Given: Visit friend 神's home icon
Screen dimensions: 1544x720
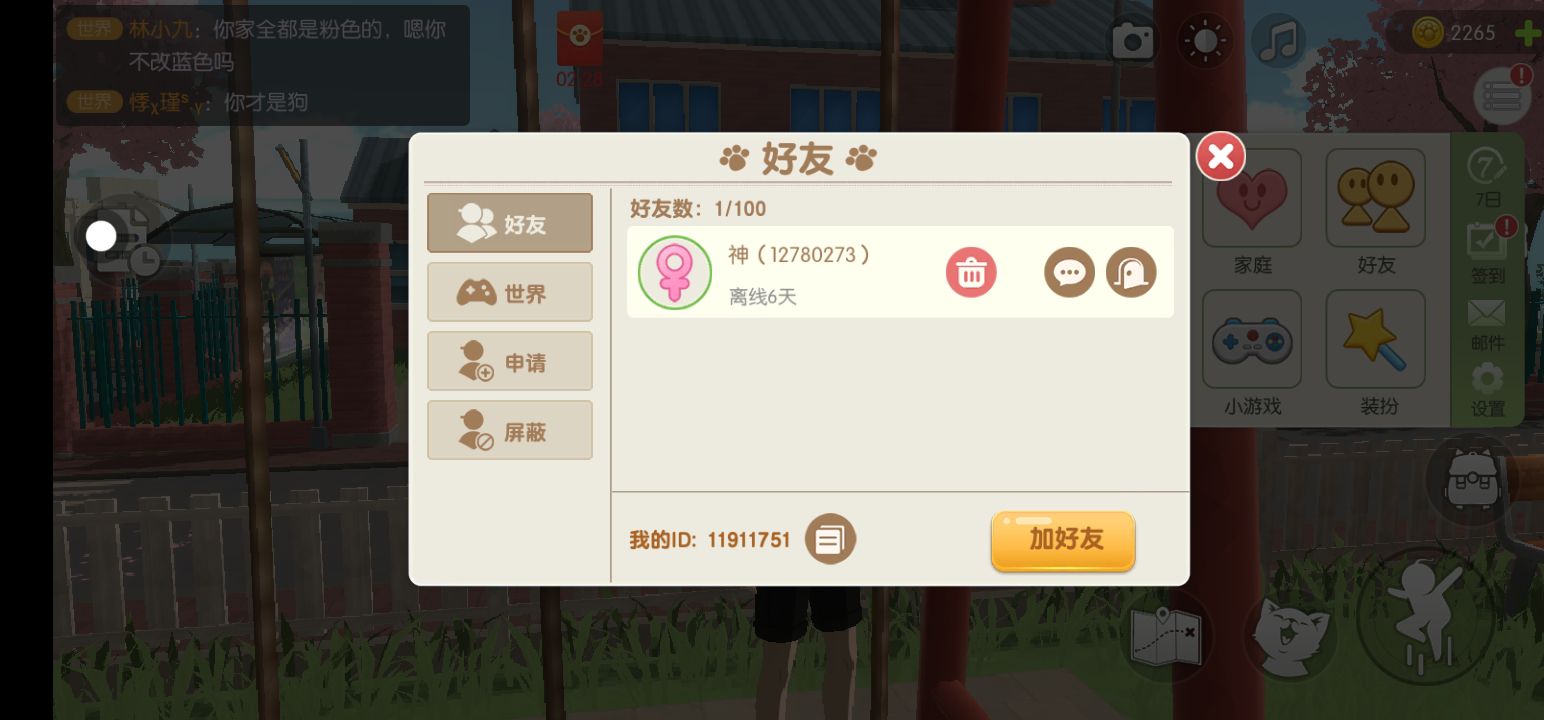Looking at the screenshot, I should (1131, 272).
